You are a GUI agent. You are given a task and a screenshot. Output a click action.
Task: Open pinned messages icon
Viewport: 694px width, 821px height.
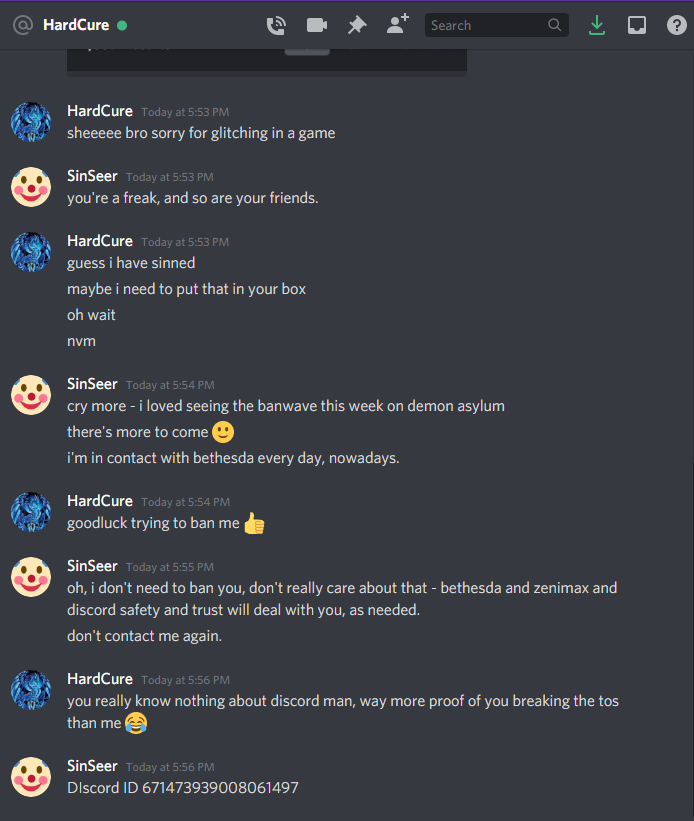click(x=357, y=25)
